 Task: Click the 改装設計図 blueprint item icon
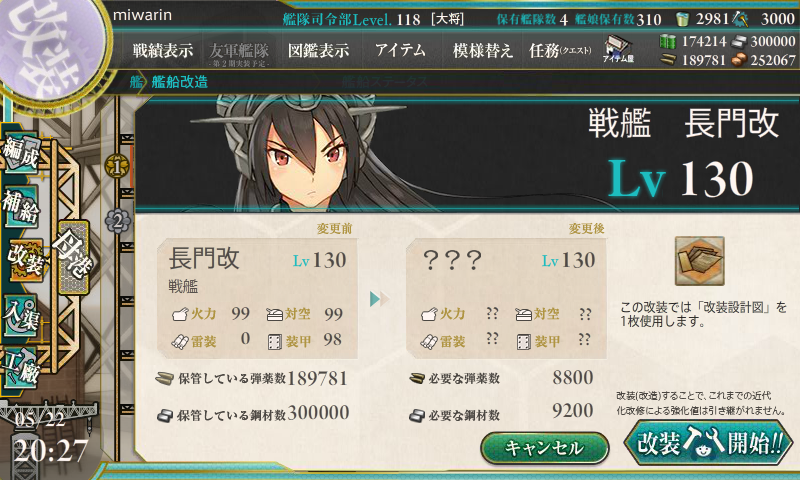699,261
